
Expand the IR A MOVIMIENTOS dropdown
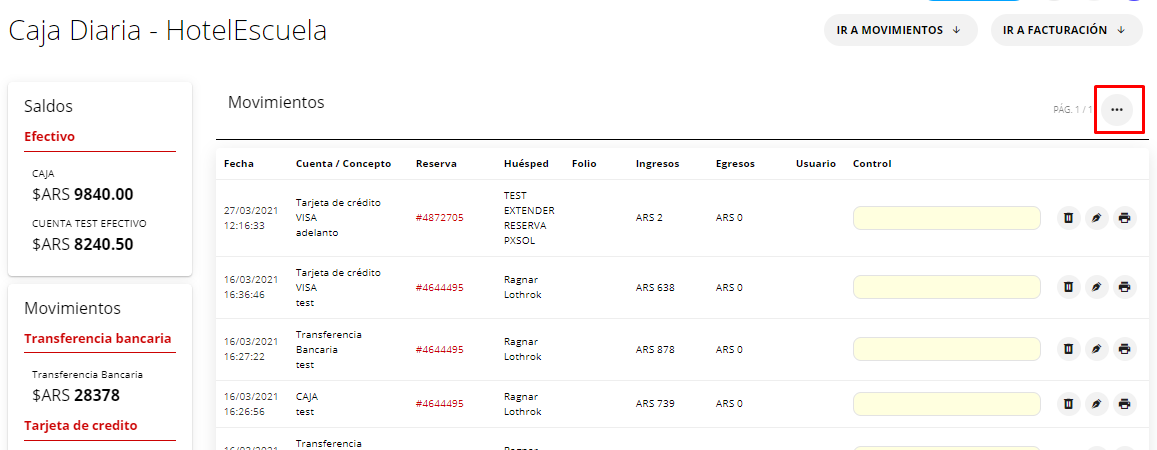click(x=899, y=30)
